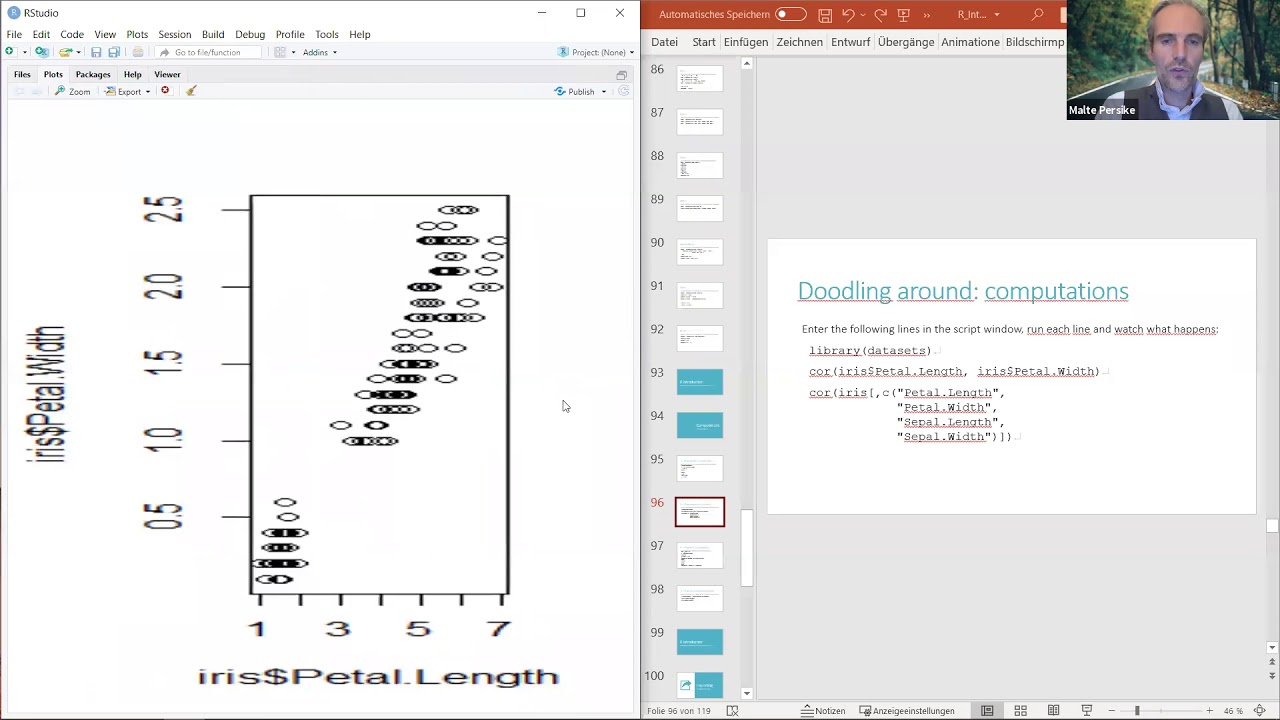Open Übergänge ribbon tab
The width and height of the screenshot is (1280, 720).
click(906, 42)
